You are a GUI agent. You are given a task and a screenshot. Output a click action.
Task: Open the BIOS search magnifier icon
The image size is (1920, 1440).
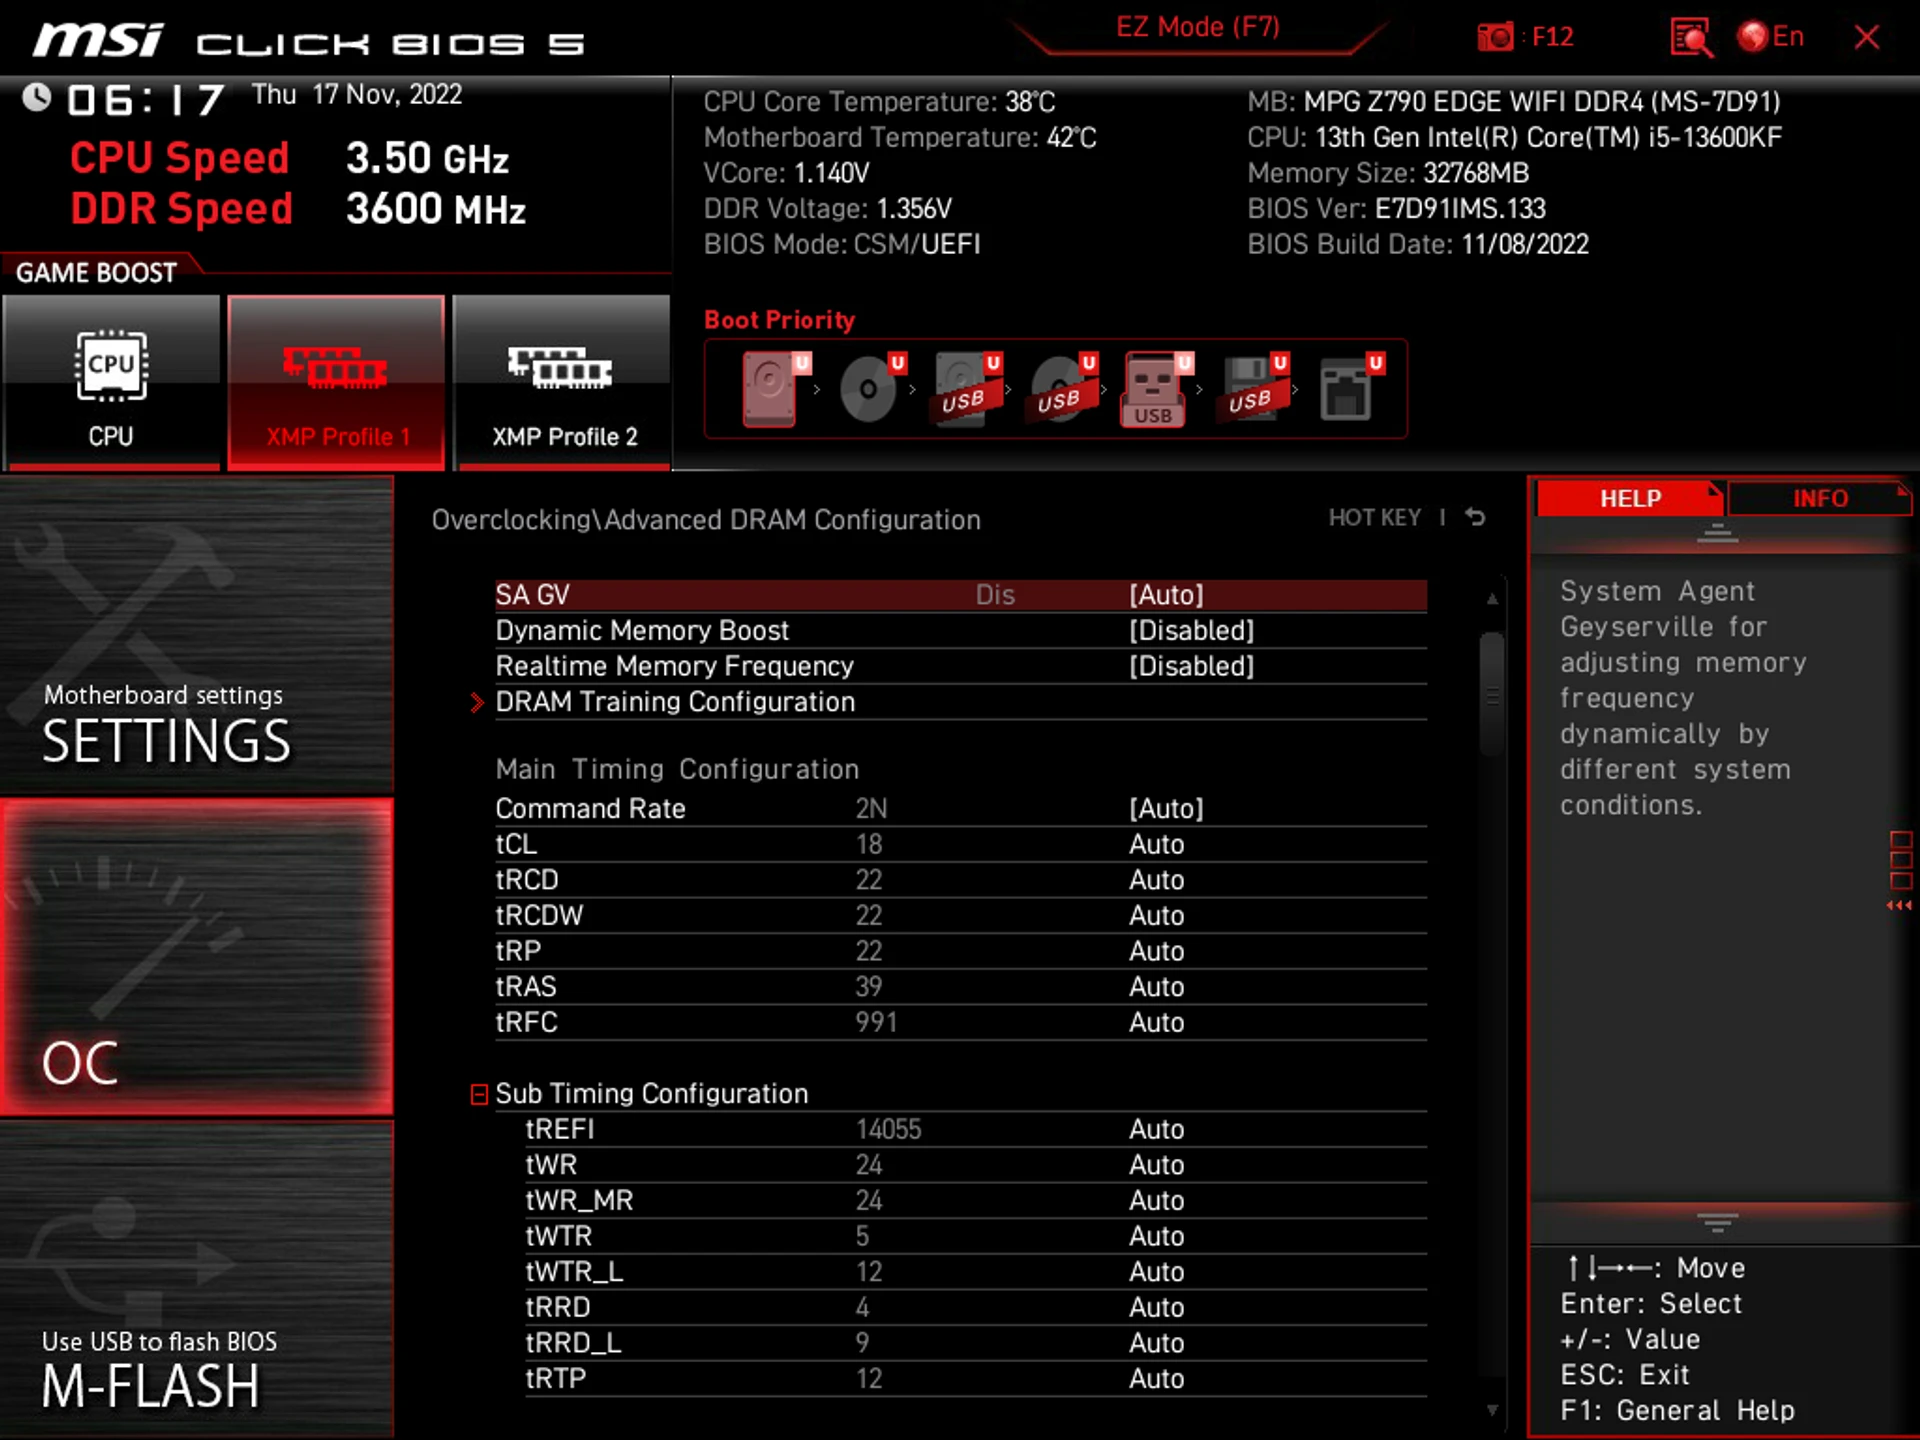pos(1691,38)
